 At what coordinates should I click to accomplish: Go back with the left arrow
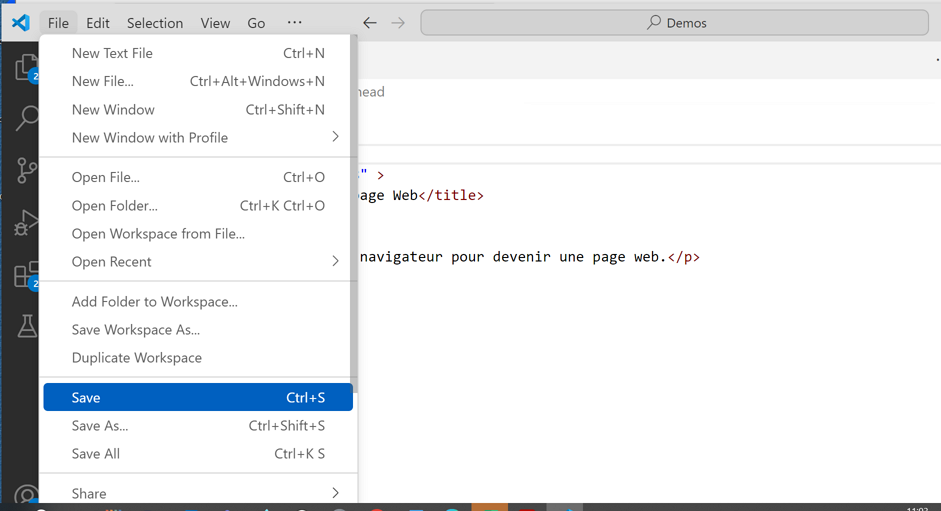point(370,23)
